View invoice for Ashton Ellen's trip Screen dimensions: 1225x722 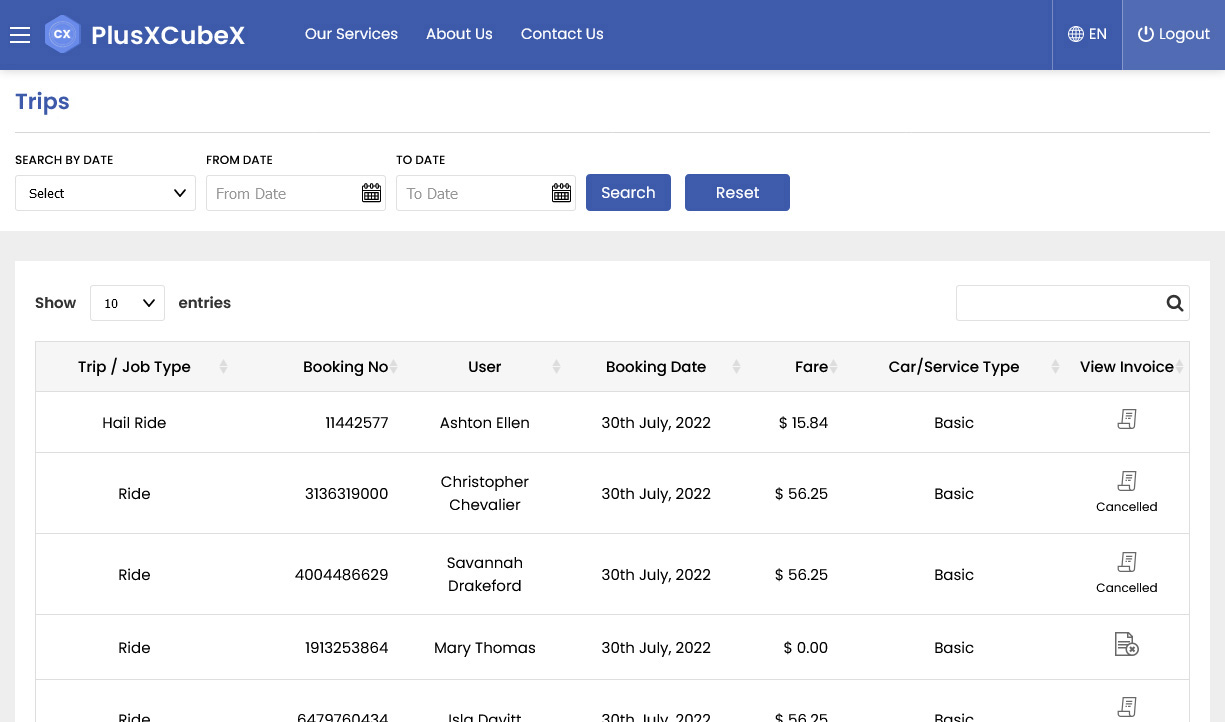click(x=1127, y=420)
